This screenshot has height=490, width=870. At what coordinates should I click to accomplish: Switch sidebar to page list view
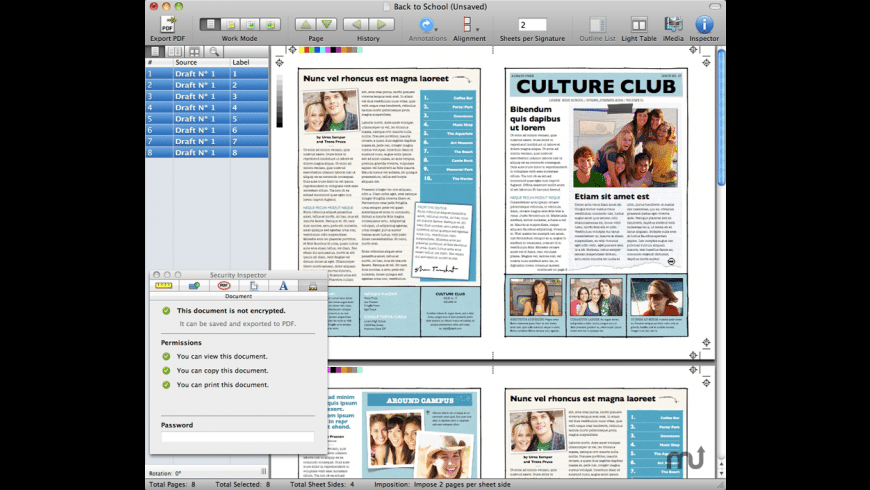click(x=155, y=52)
